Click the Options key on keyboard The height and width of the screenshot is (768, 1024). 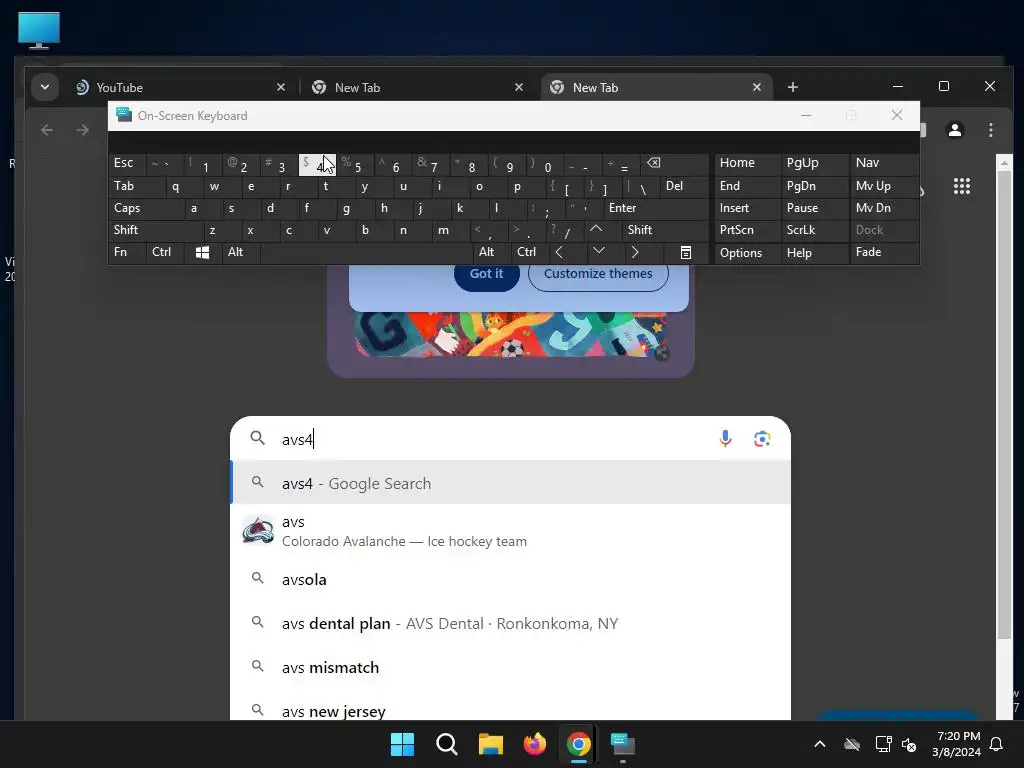tap(747, 252)
